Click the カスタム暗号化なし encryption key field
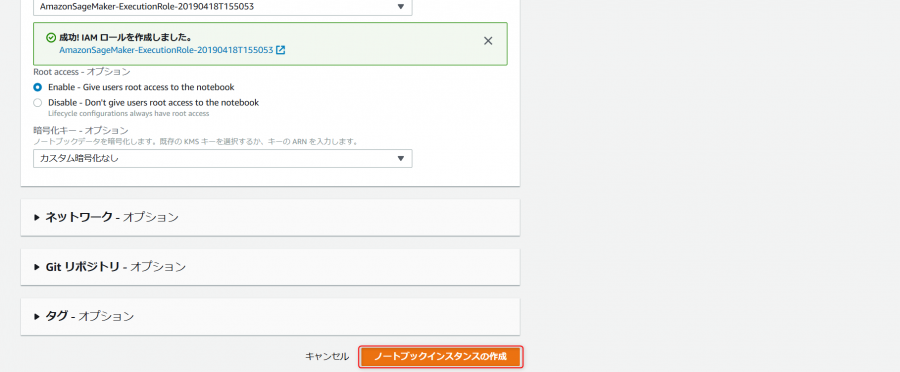Image resolution: width=900 pixels, height=372 pixels. [x=223, y=158]
